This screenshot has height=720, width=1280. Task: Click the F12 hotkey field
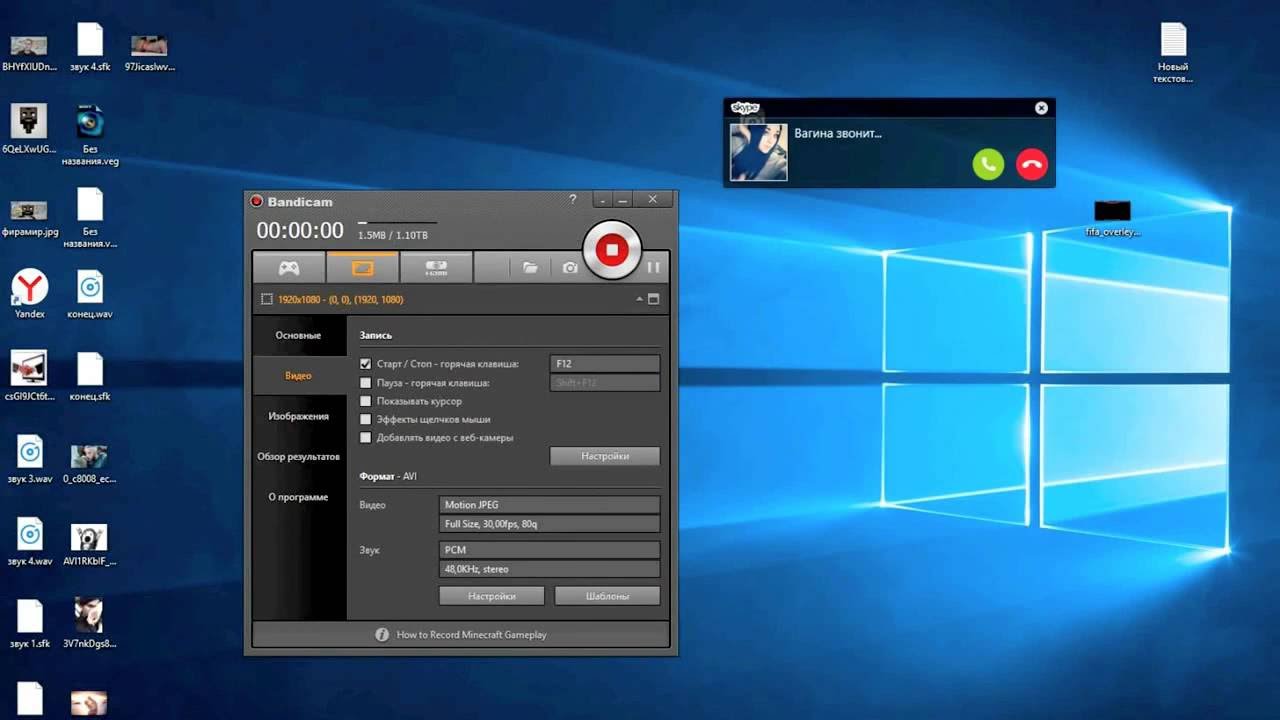[x=605, y=364]
